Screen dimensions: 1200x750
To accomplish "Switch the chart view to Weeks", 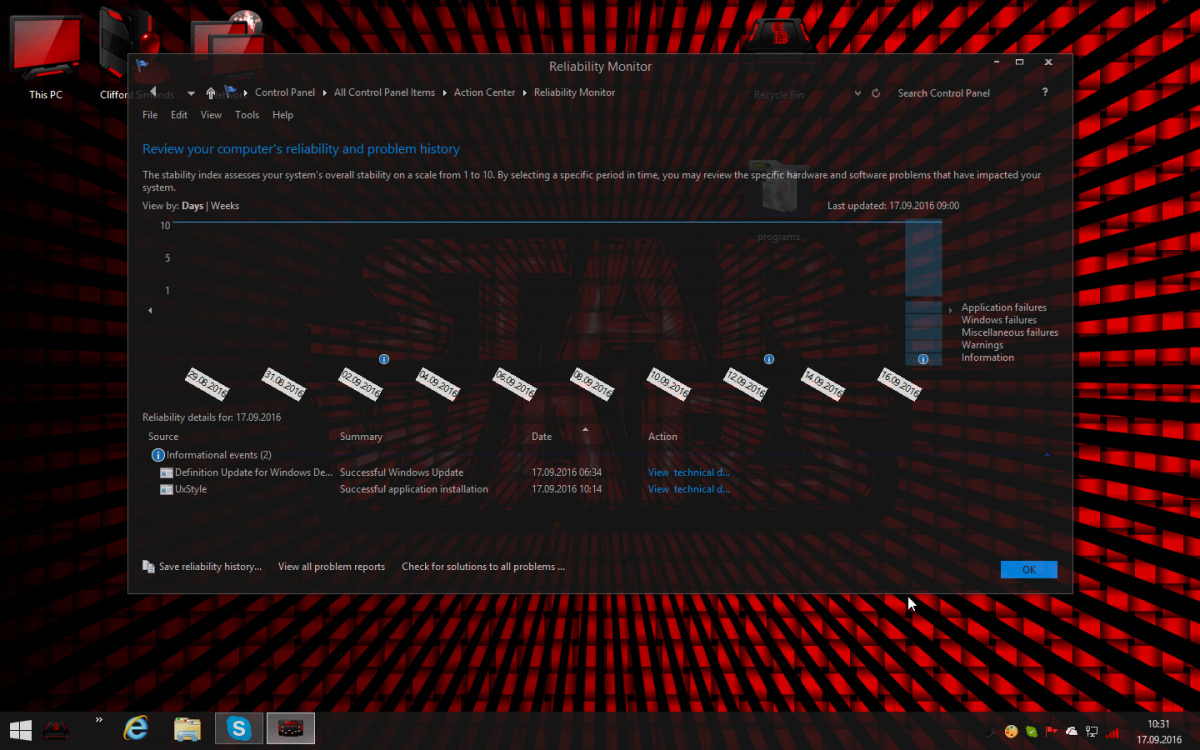I will coord(225,206).
